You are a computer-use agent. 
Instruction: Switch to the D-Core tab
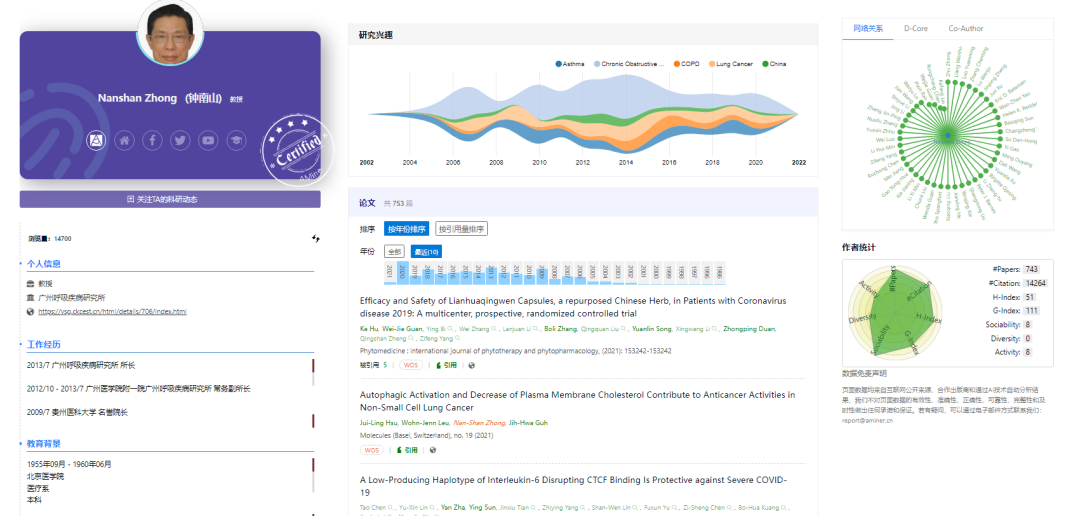914,28
